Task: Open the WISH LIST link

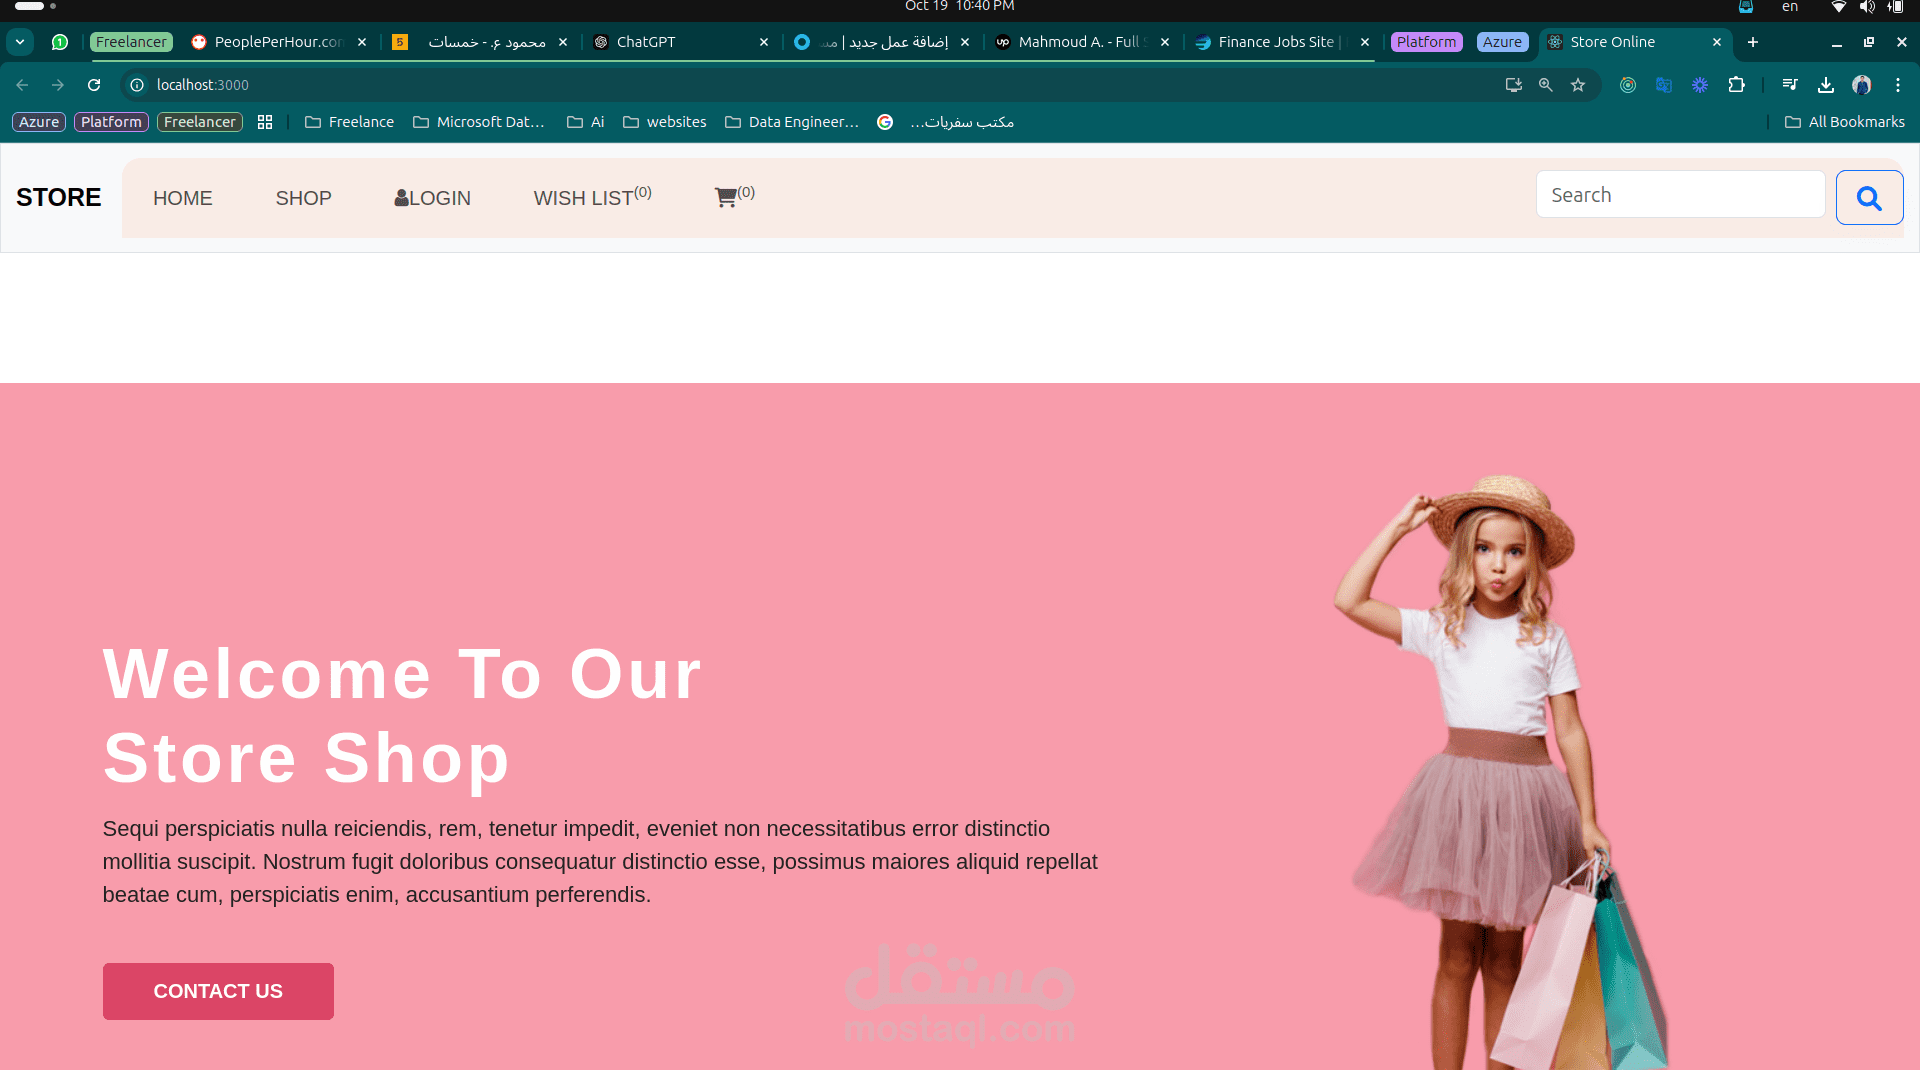Action: point(584,198)
